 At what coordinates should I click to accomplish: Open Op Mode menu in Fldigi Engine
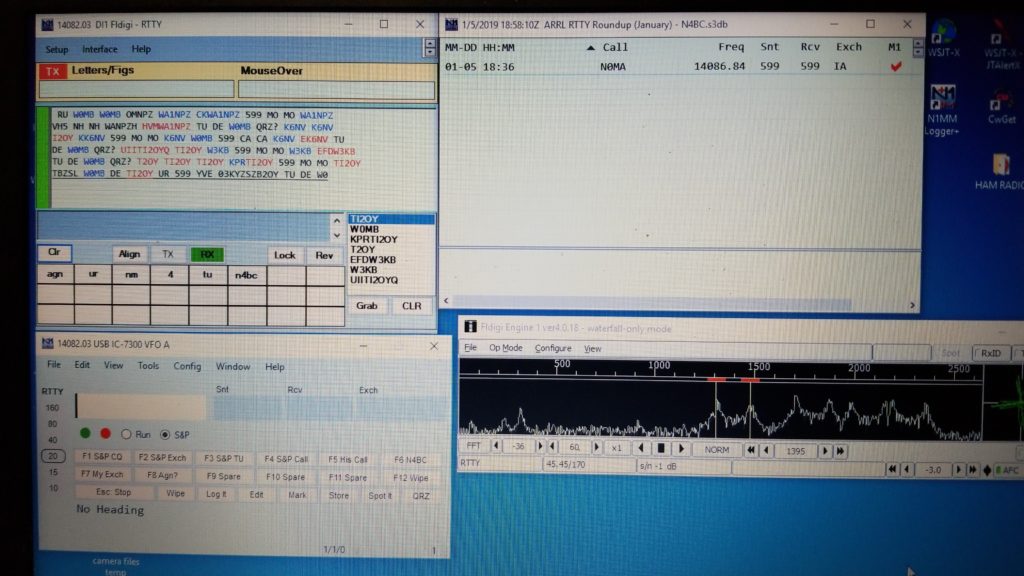(x=505, y=348)
